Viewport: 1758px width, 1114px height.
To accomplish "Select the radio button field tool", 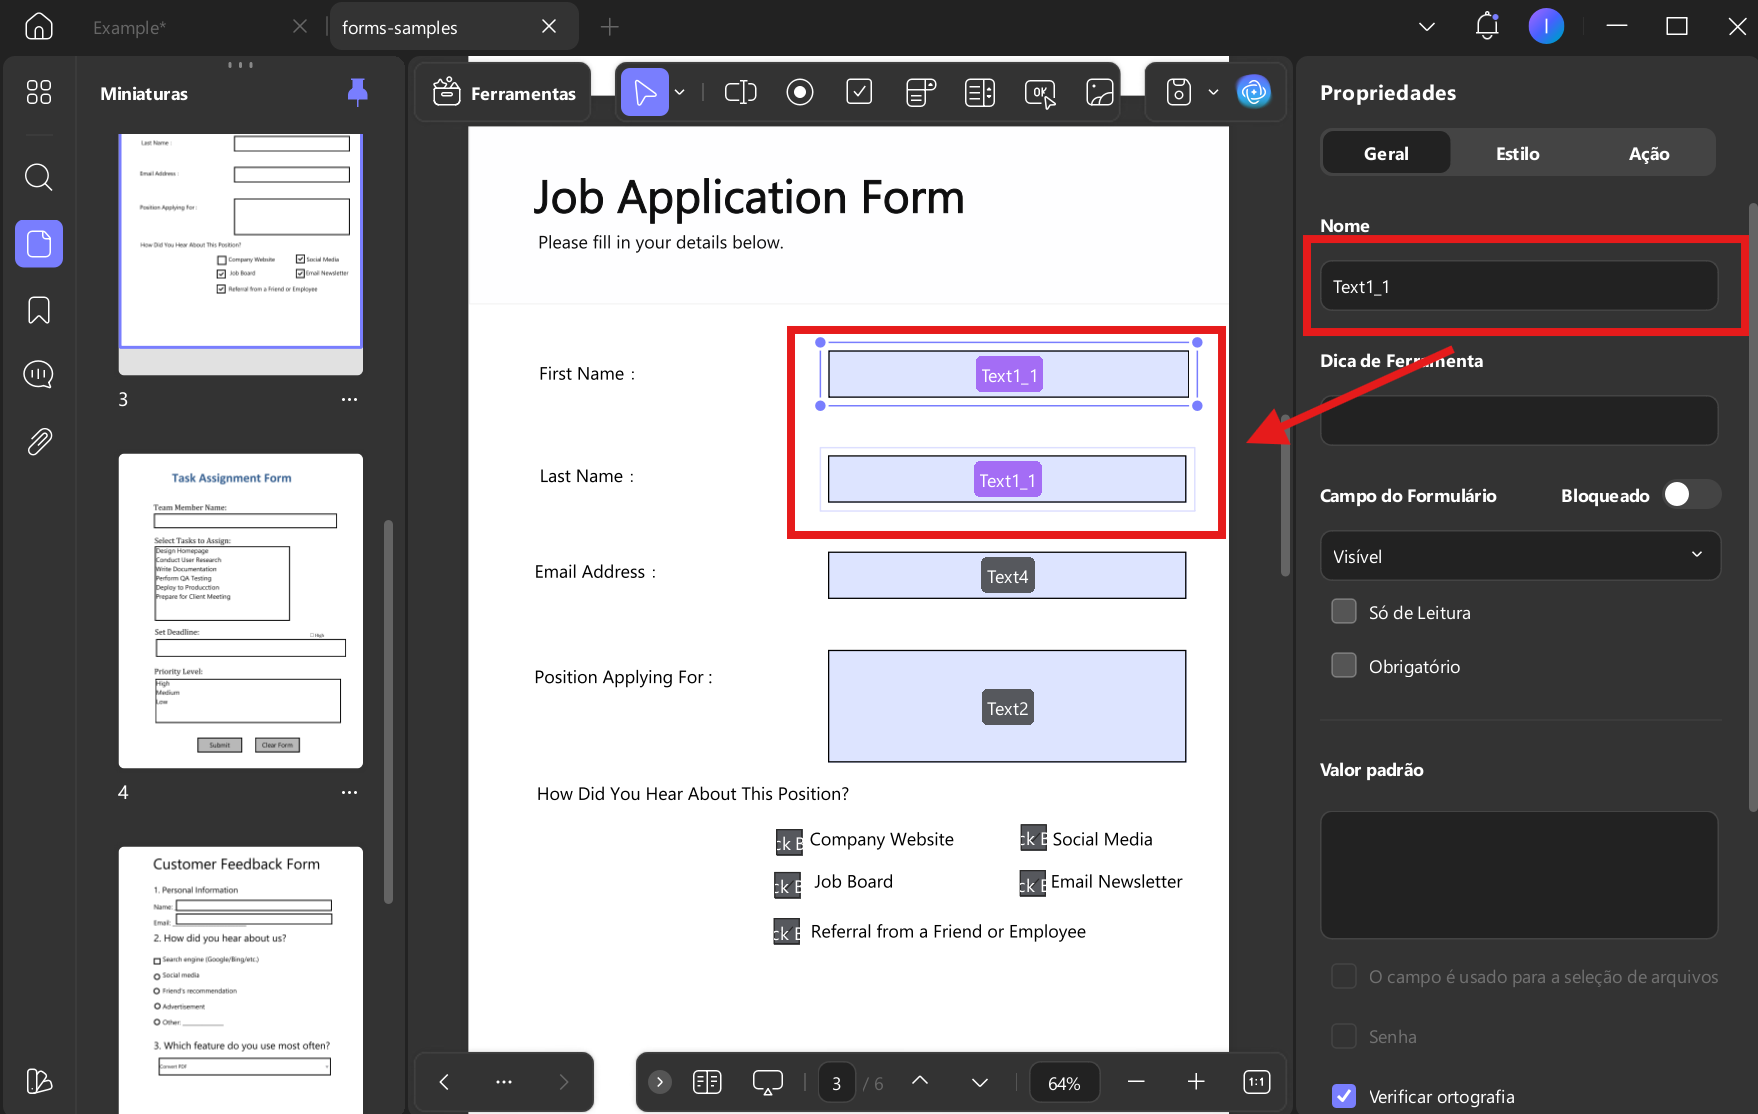I will click(800, 93).
